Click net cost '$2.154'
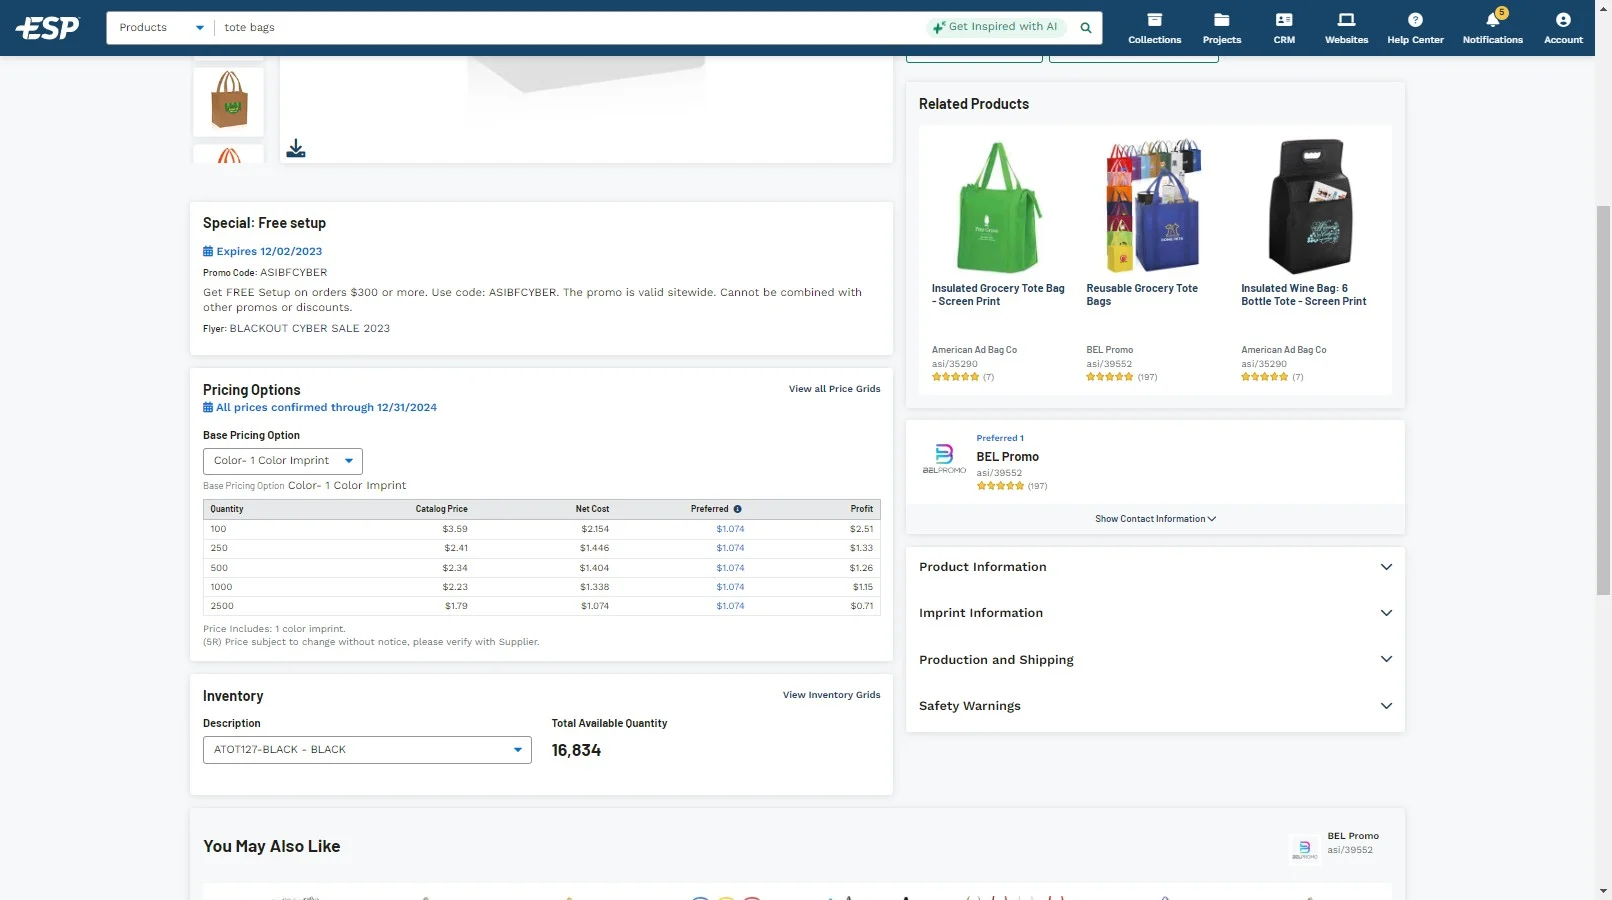1612x900 pixels. (x=595, y=529)
